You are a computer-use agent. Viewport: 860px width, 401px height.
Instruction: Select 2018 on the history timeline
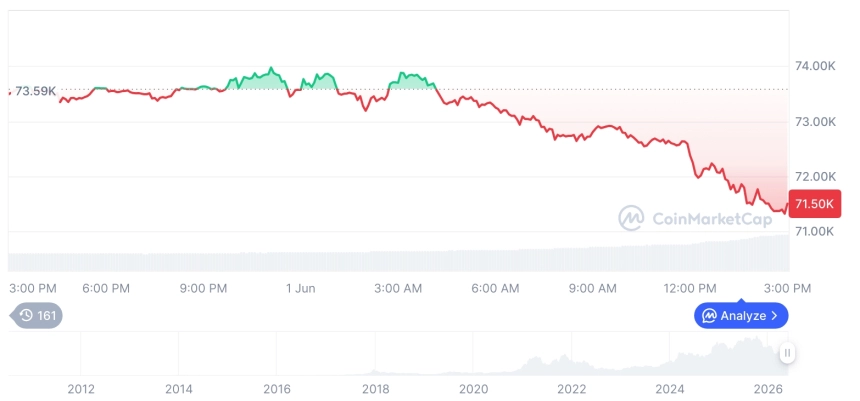pyautogui.click(x=375, y=389)
